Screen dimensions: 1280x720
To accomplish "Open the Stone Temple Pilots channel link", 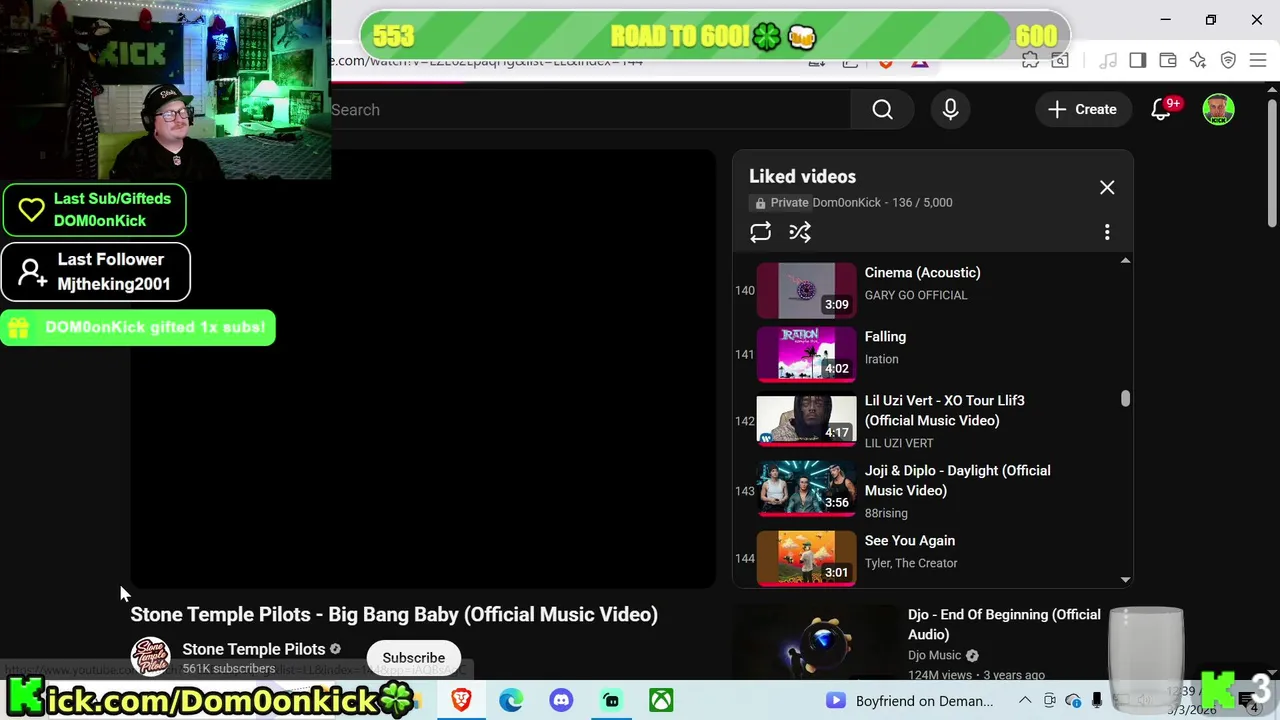I will [x=254, y=649].
